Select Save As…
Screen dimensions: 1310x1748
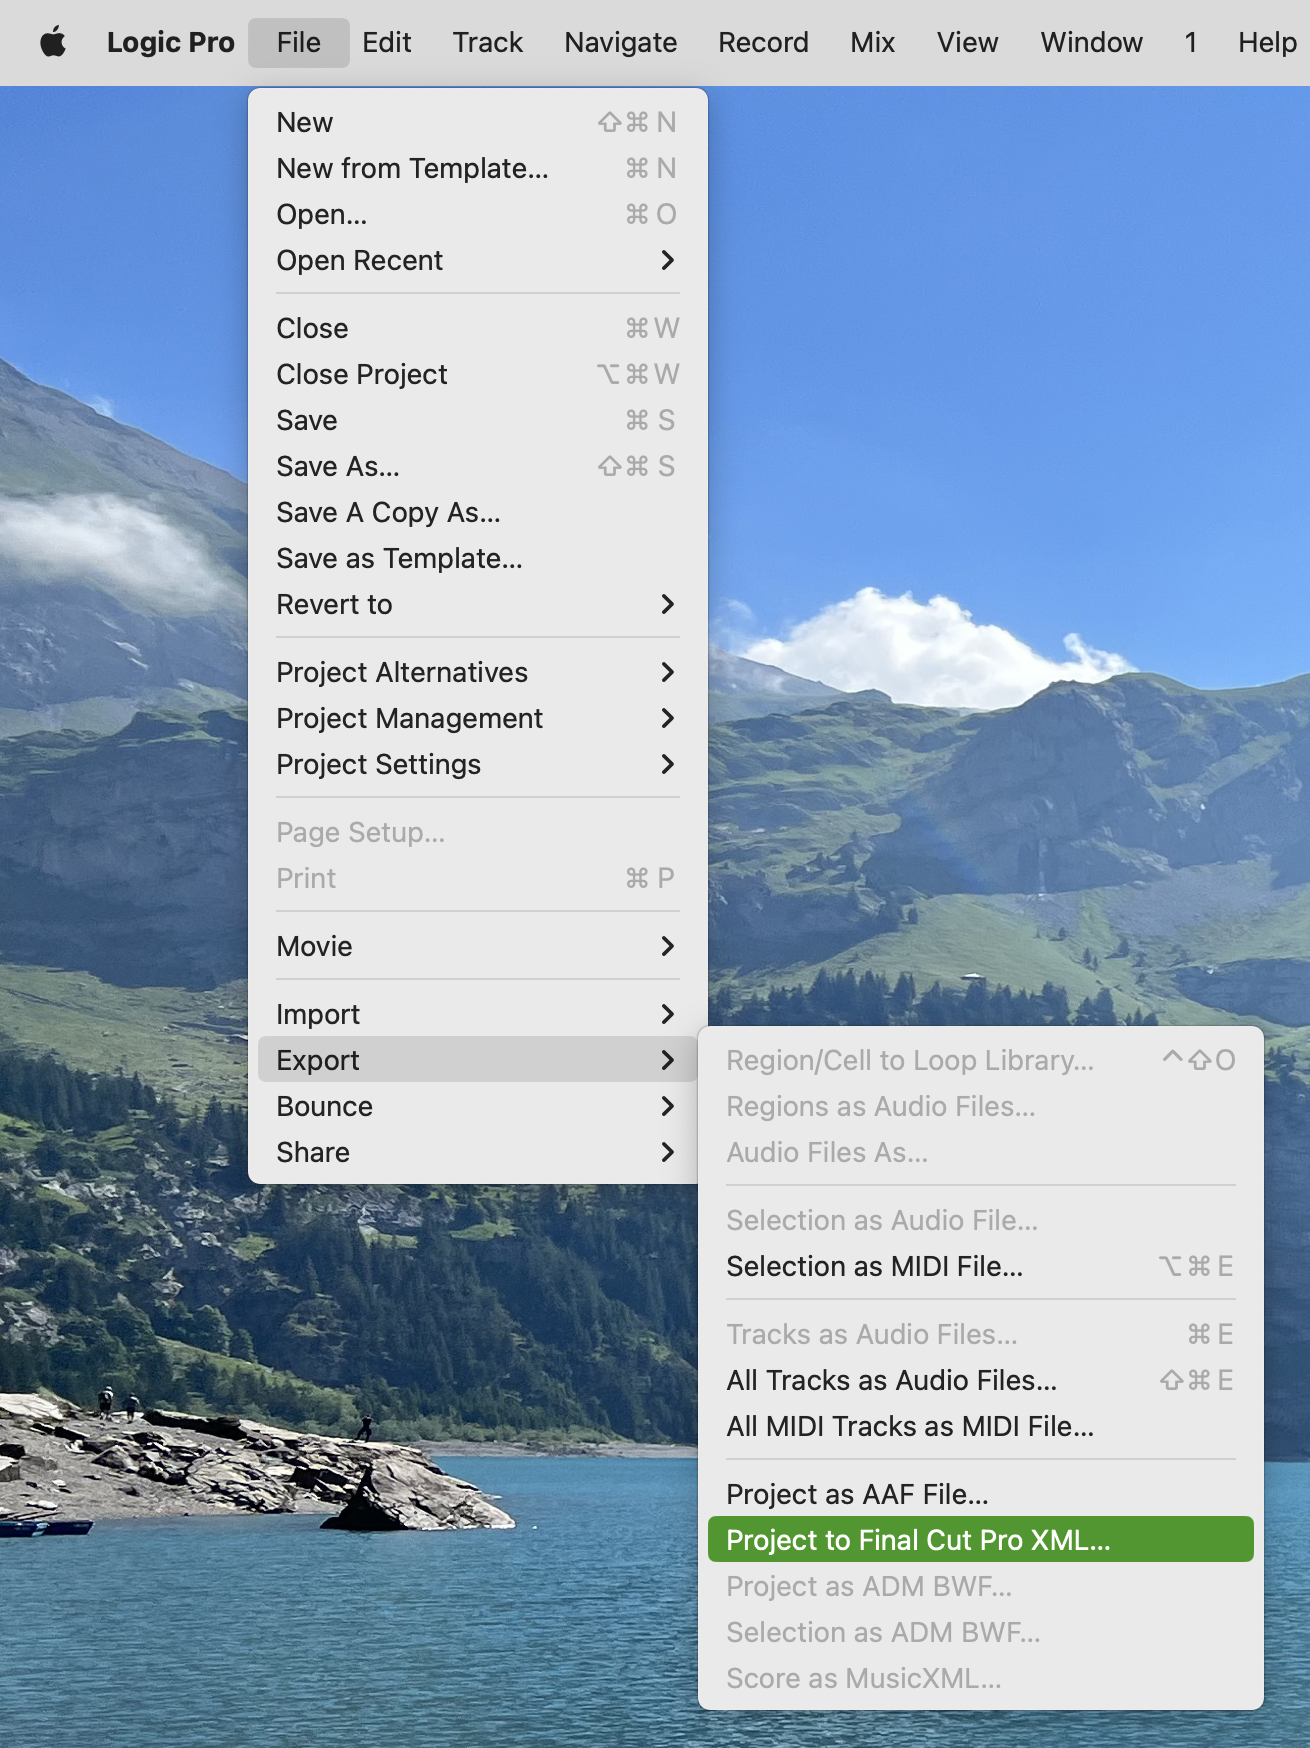tap(478, 466)
